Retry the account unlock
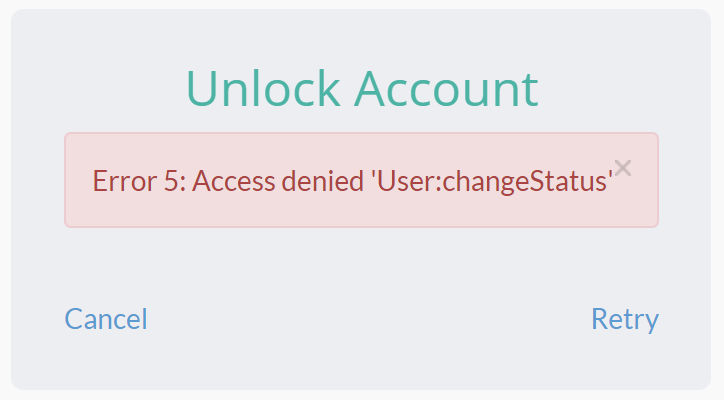The width and height of the screenshot is (724, 400). [625, 319]
